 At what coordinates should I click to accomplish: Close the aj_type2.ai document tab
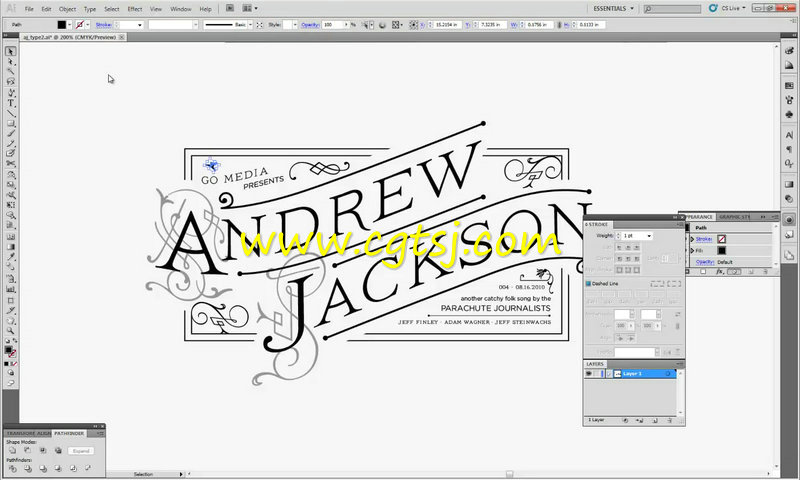pyautogui.click(x=122, y=37)
